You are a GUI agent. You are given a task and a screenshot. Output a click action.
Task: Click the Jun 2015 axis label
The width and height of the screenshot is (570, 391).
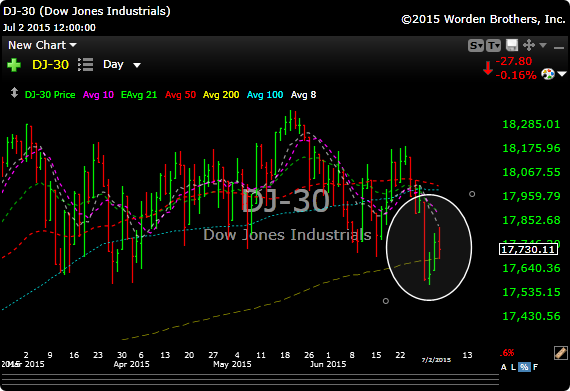(x=328, y=364)
